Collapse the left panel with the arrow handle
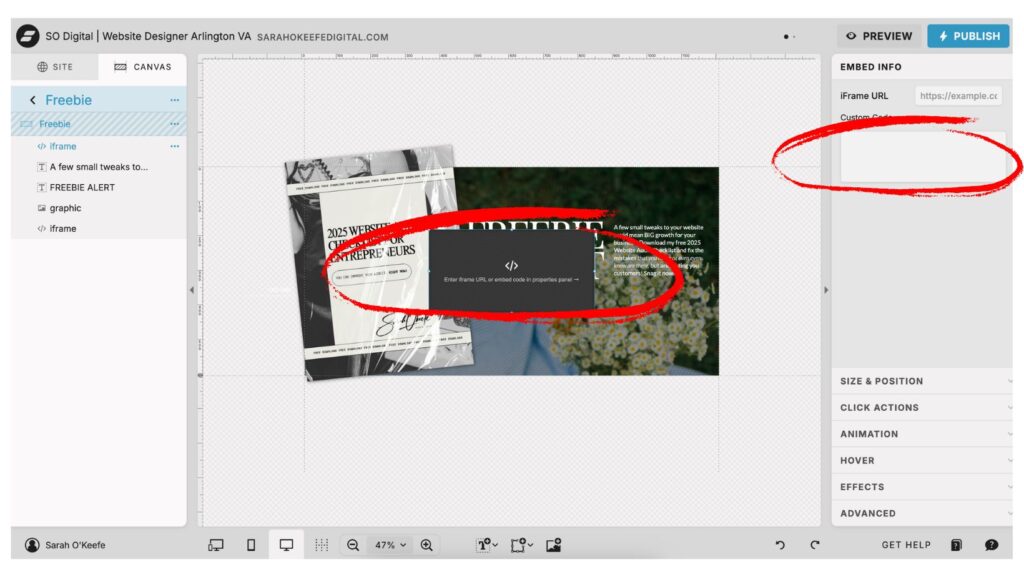 [192, 290]
